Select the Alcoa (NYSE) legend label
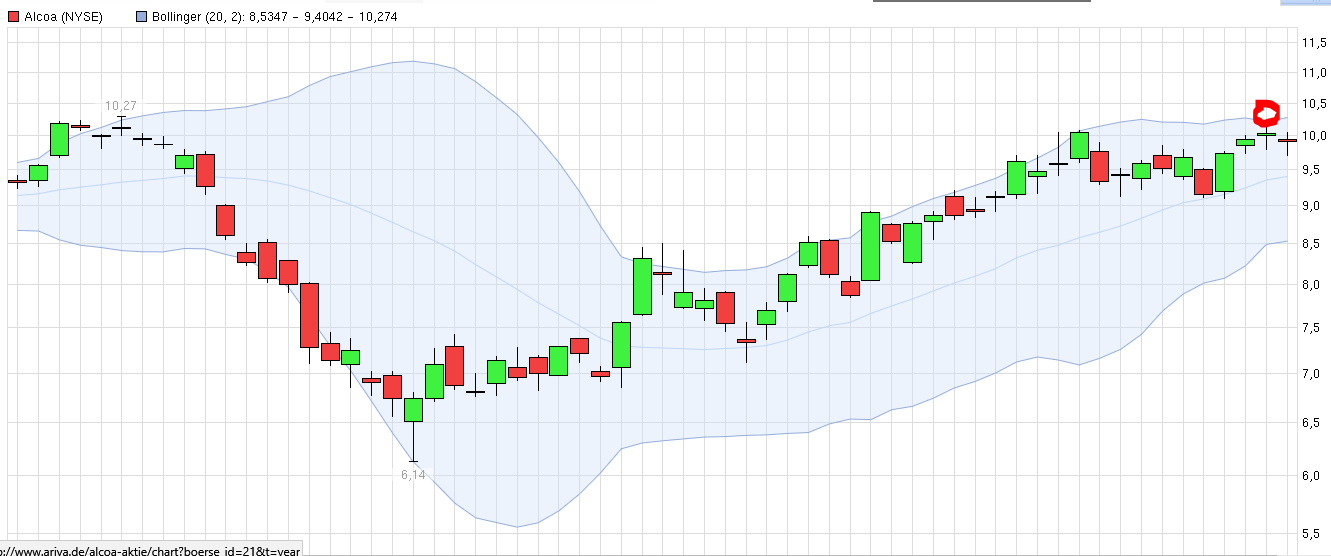Screen dimensions: 1331x556 coord(63,17)
